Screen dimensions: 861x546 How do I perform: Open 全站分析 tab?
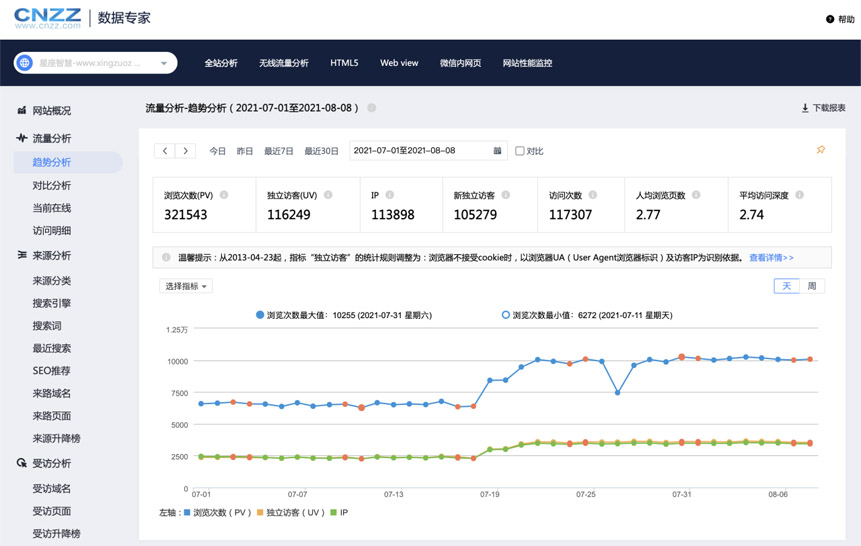221,63
